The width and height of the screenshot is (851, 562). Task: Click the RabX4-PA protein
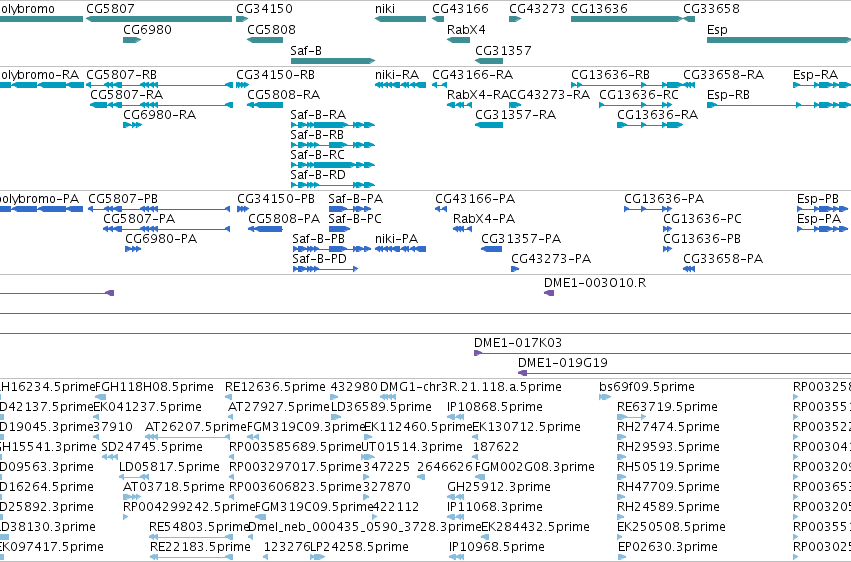462,229
